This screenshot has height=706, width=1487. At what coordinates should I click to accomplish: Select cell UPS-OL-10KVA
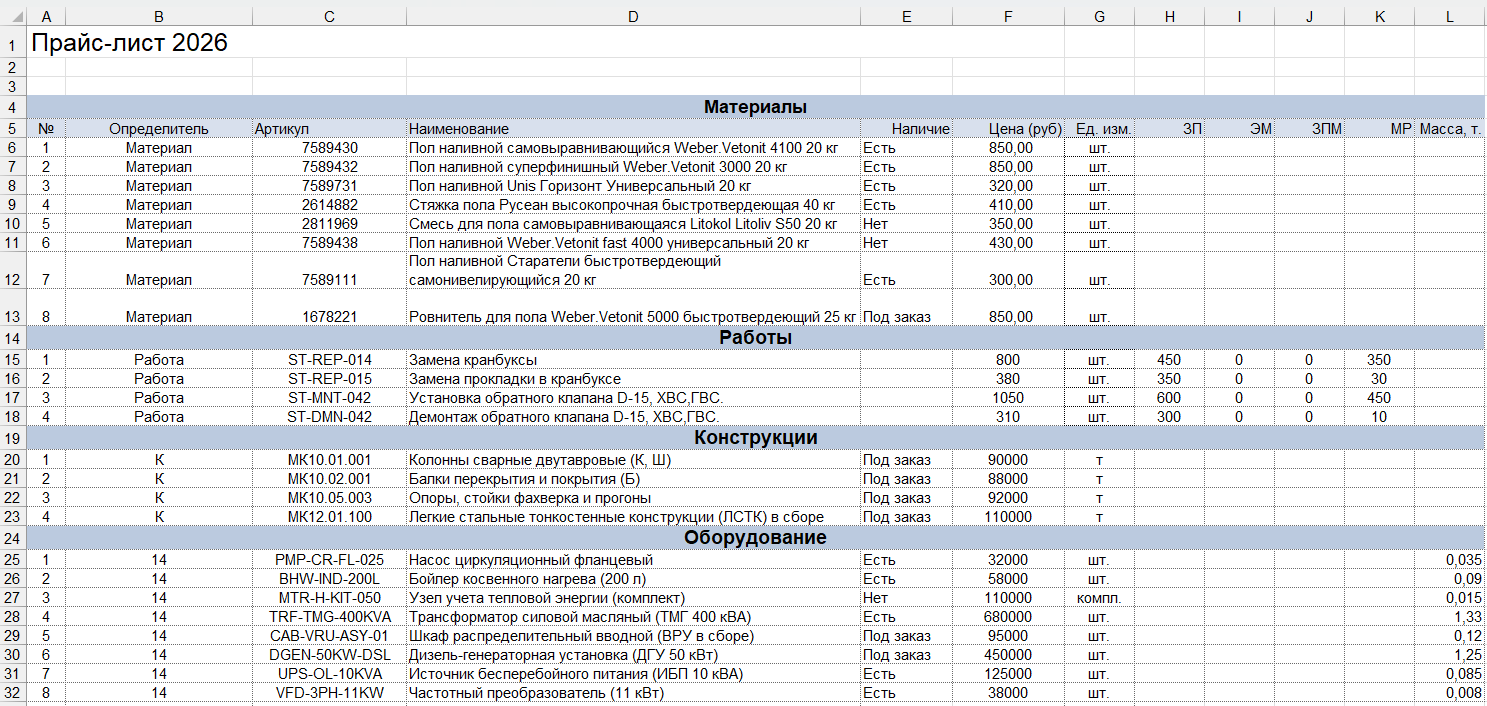[x=329, y=674]
